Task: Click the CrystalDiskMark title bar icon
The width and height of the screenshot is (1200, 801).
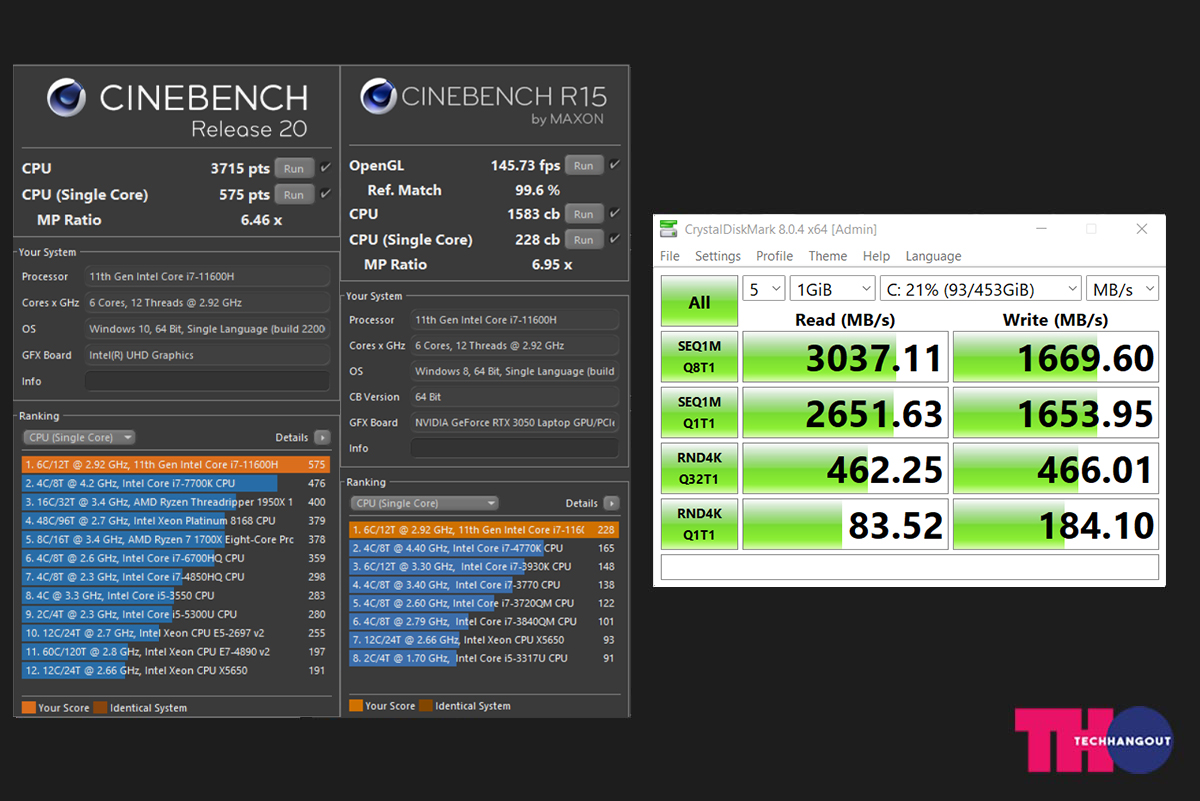Action: [x=668, y=229]
